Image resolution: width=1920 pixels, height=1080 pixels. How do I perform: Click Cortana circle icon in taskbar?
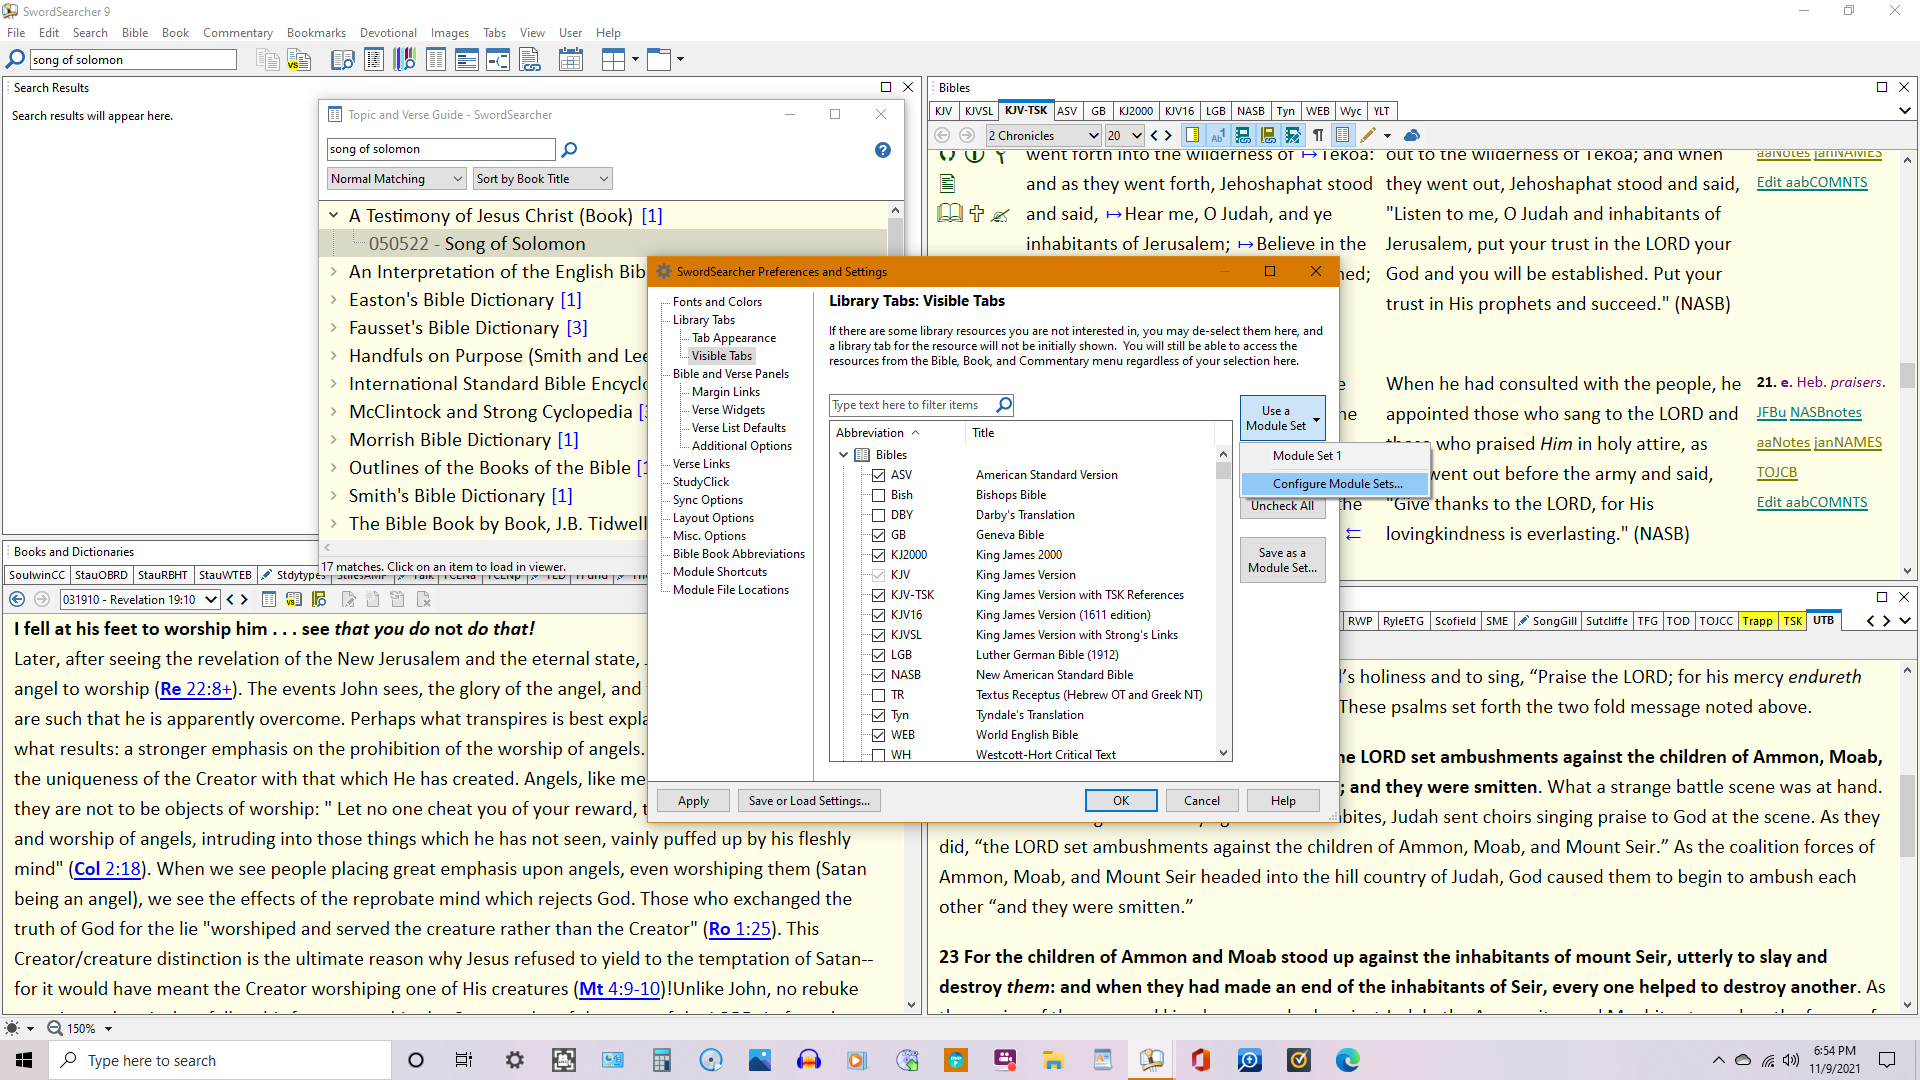pos(416,1060)
